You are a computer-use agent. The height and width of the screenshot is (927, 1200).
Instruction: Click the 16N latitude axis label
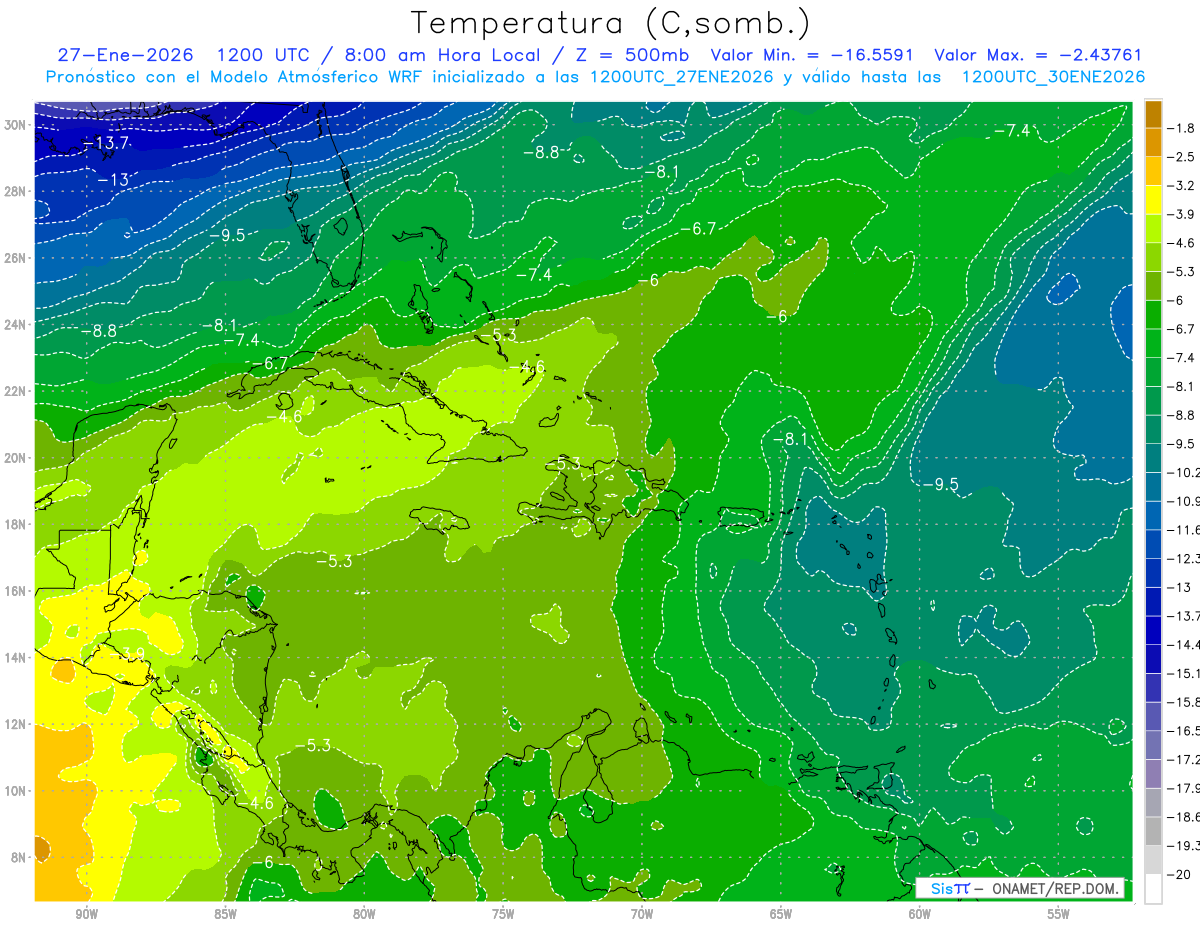pos(15,591)
